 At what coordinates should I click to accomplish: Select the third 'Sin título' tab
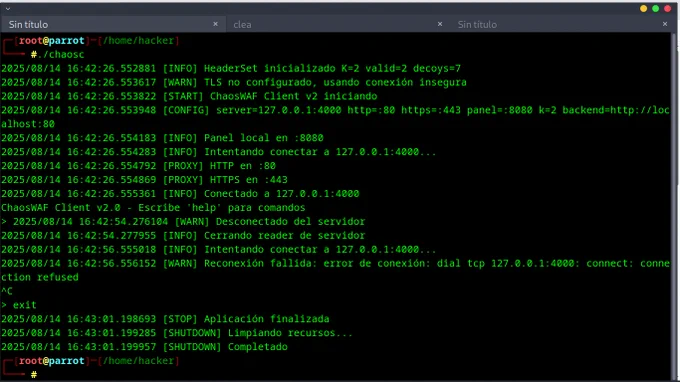(562, 24)
